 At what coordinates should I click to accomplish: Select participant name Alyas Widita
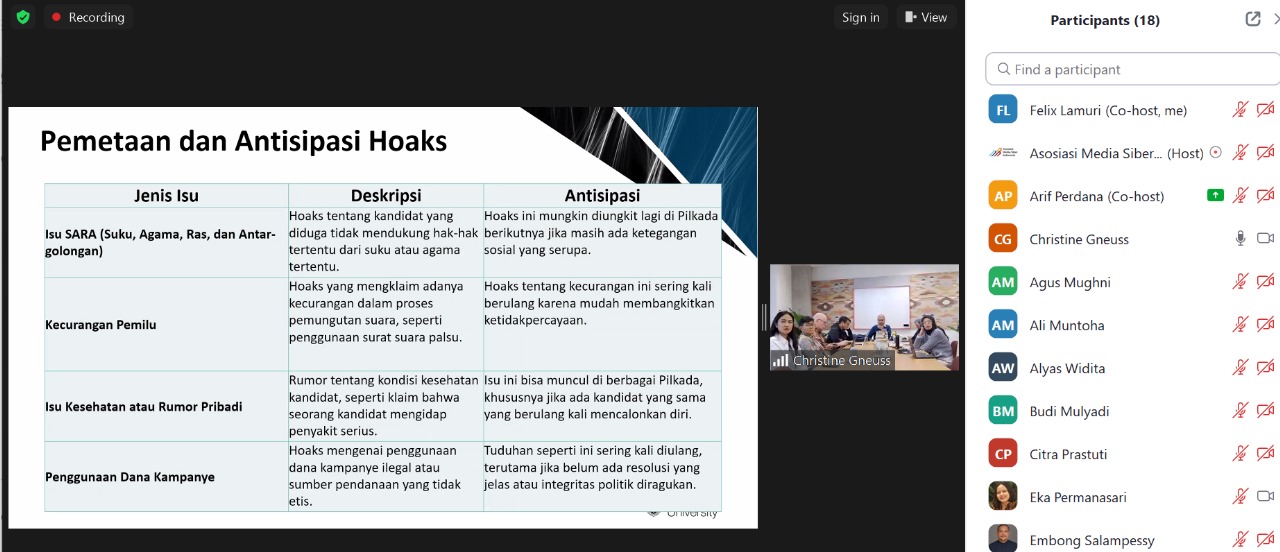[1067, 368]
